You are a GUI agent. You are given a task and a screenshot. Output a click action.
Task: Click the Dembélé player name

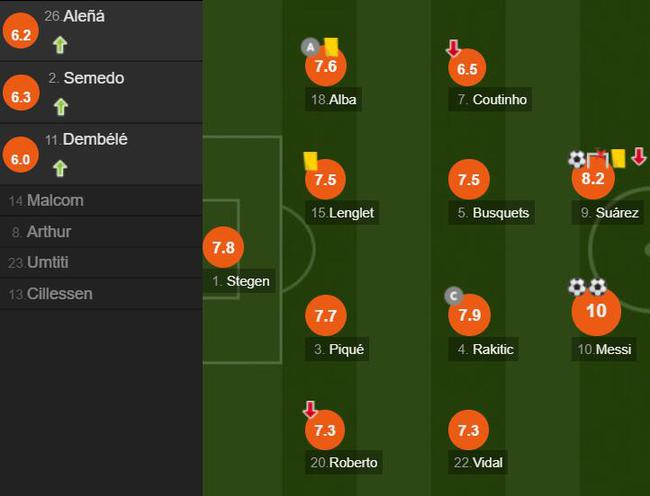click(95, 140)
